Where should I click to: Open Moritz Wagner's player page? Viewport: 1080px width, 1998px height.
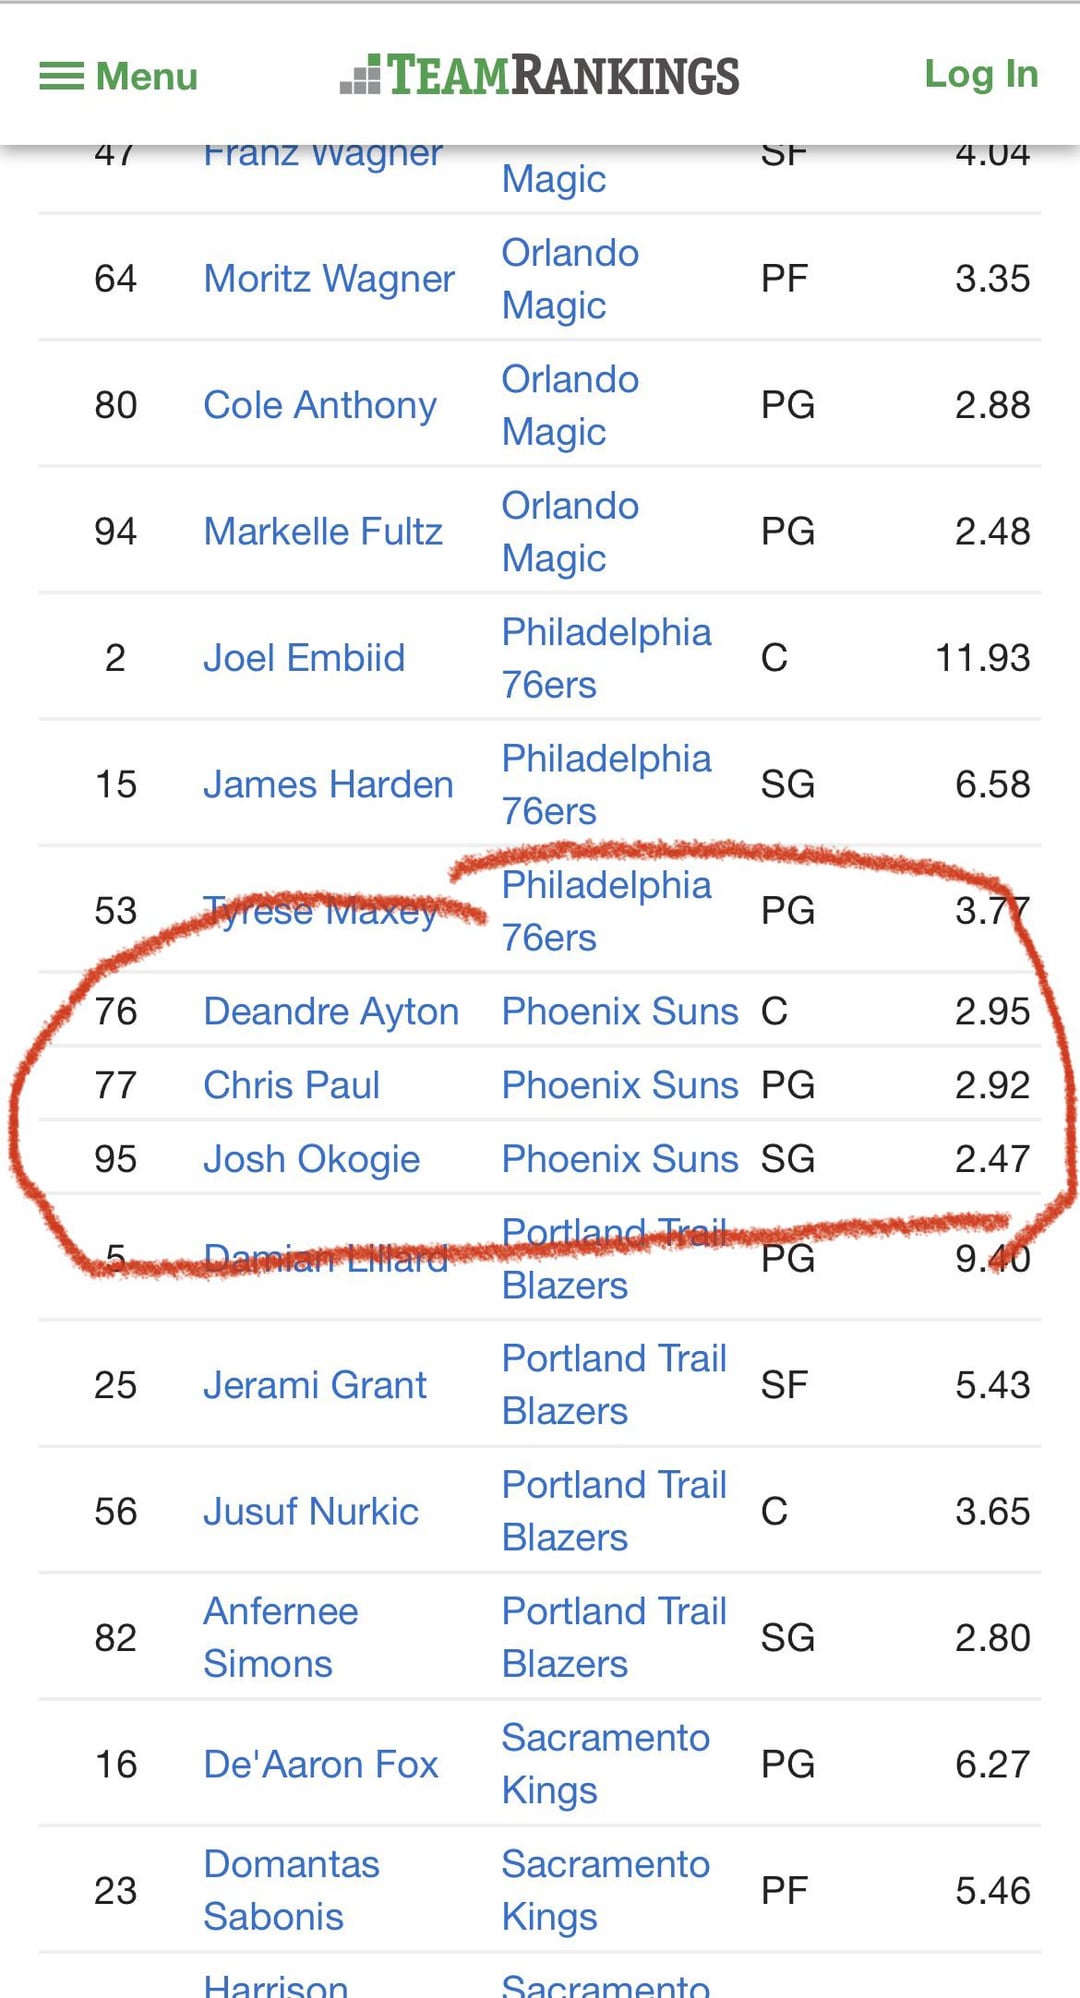point(329,279)
